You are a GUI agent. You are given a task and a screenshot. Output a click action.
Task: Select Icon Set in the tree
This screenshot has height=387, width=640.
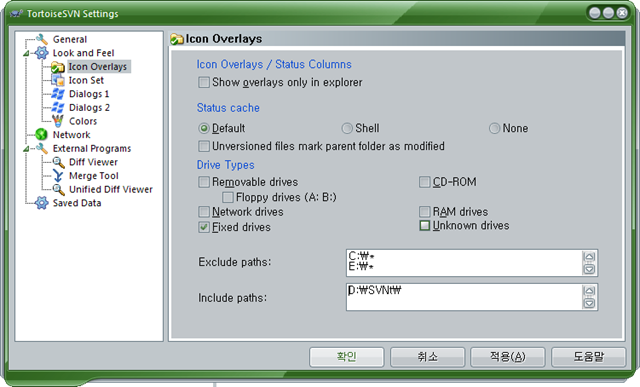[x=86, y=80]
